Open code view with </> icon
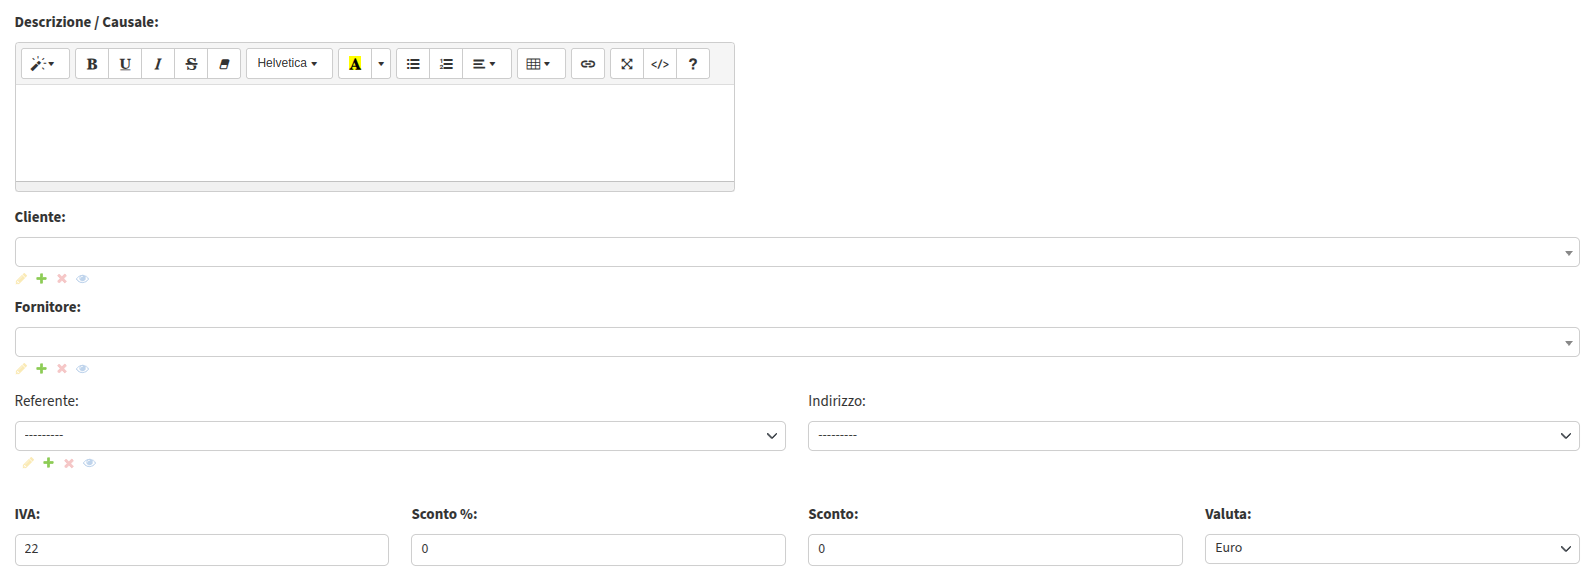 660,64
